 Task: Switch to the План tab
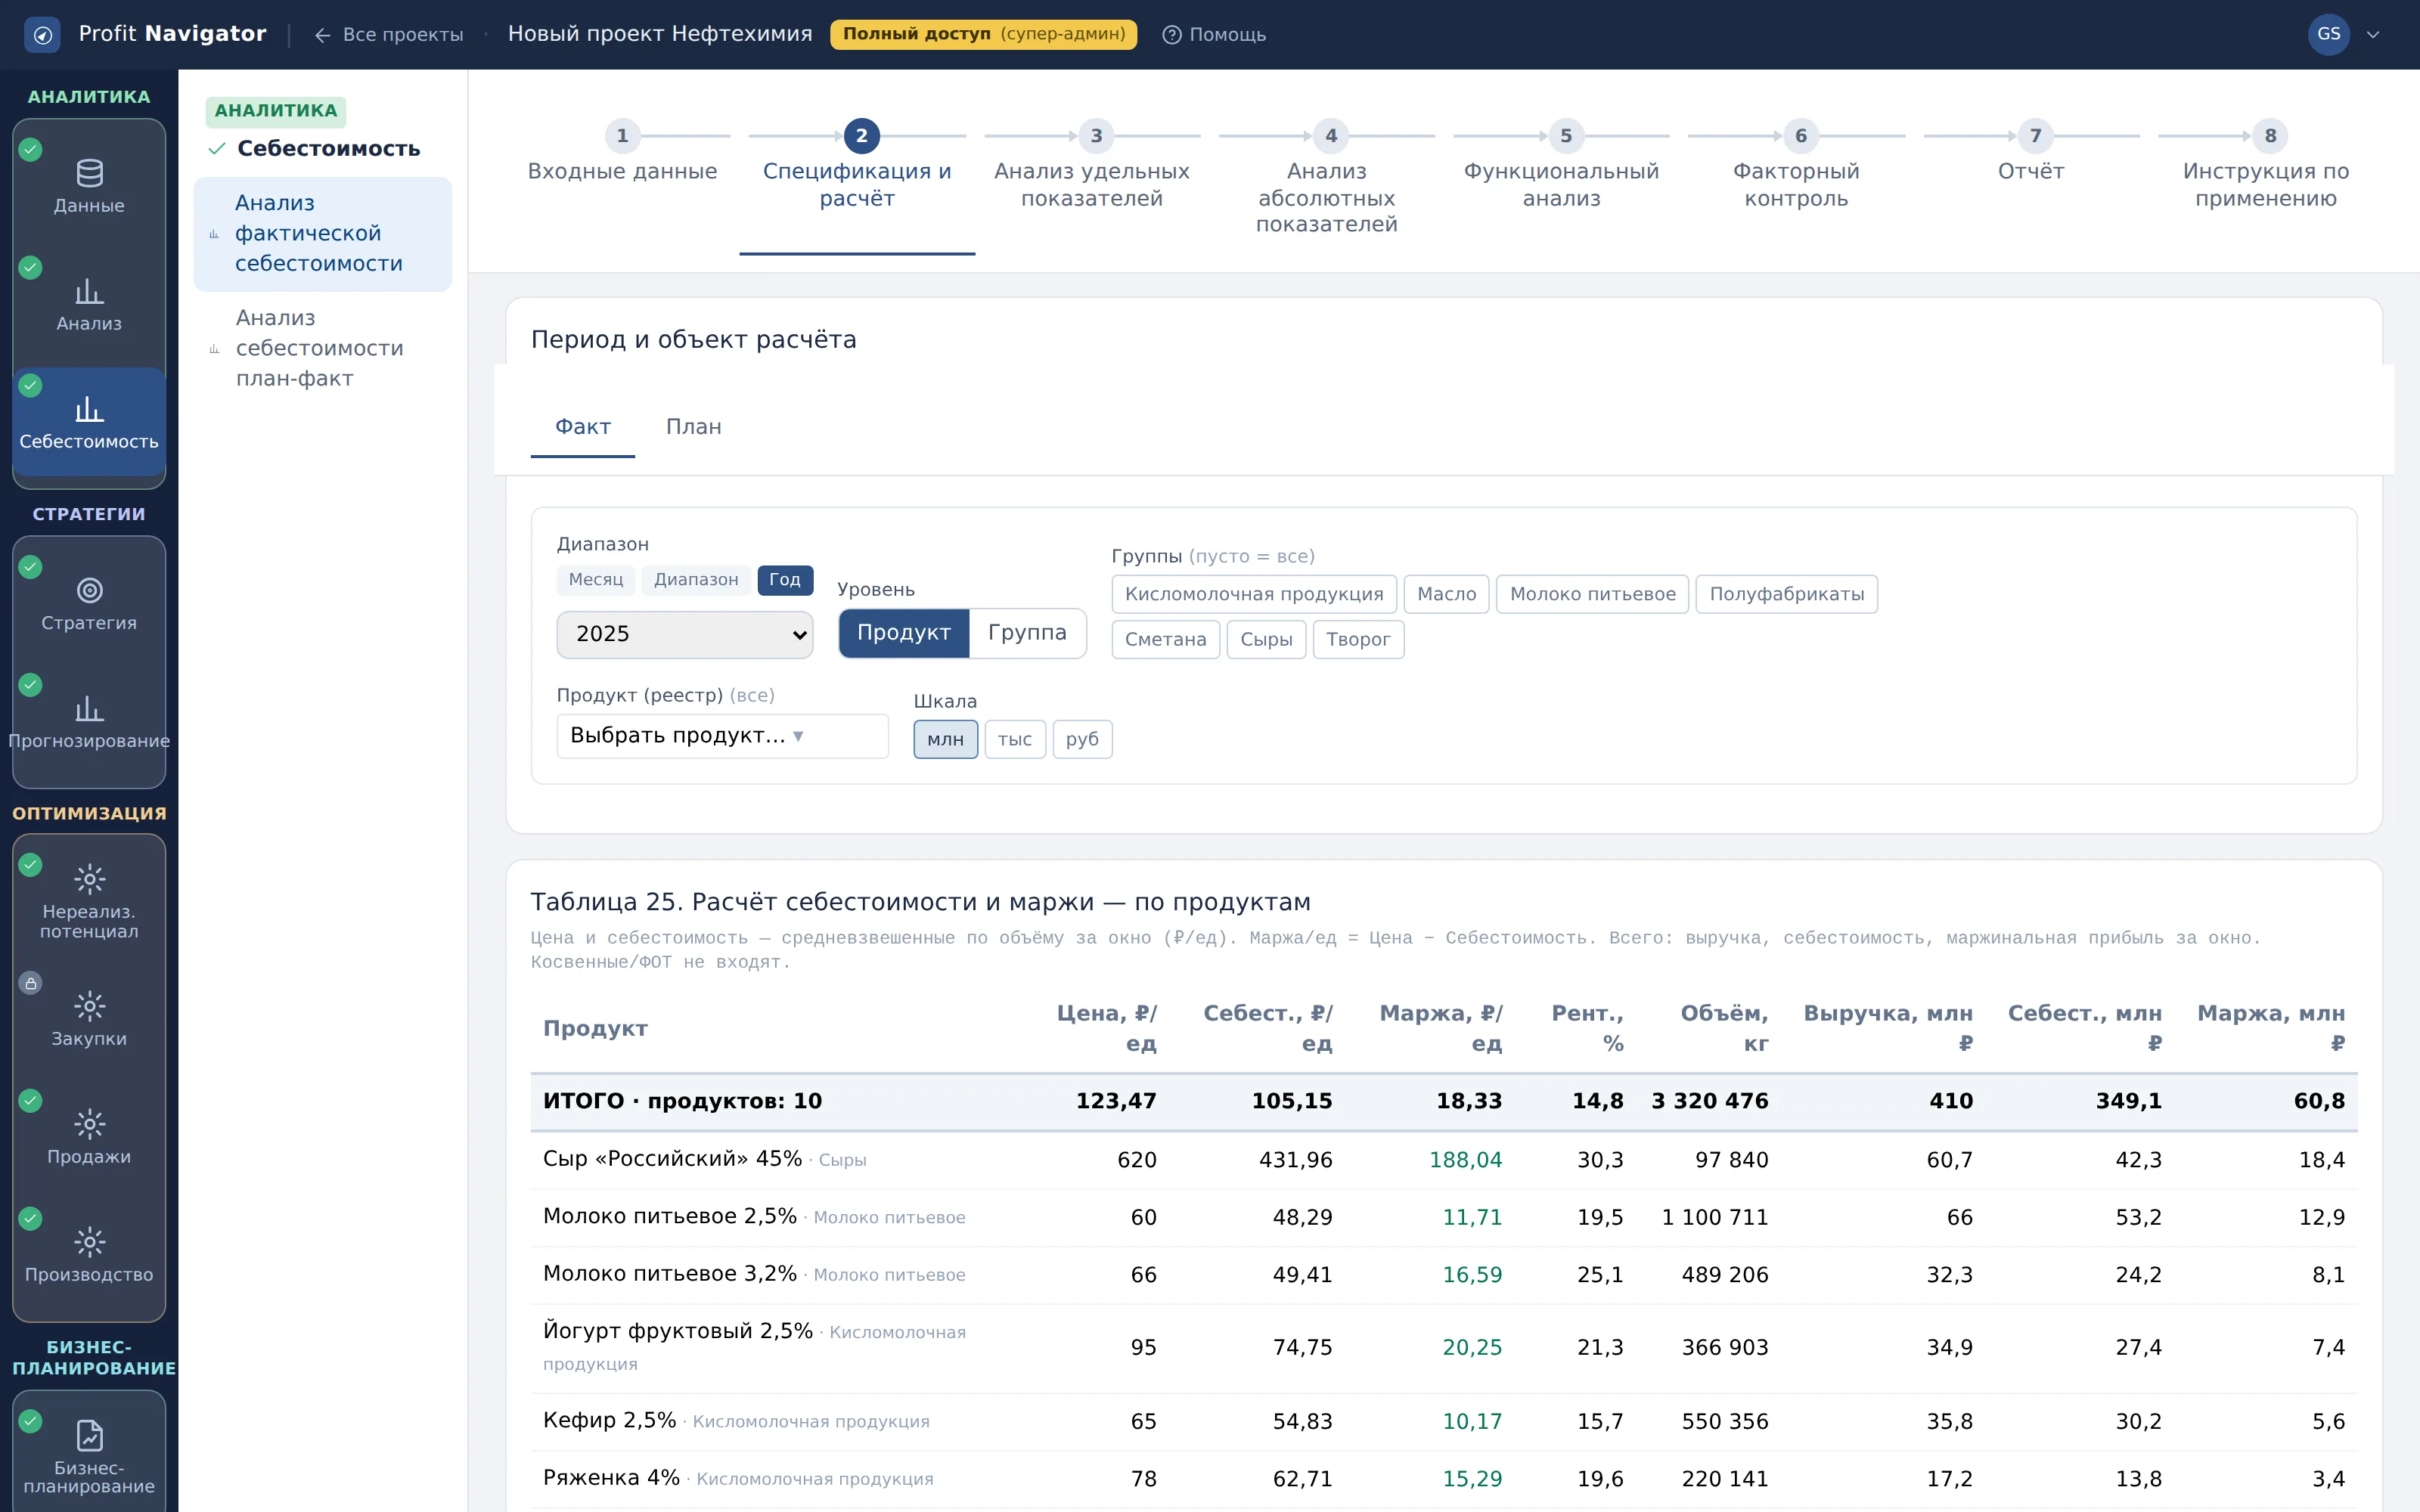694,427
